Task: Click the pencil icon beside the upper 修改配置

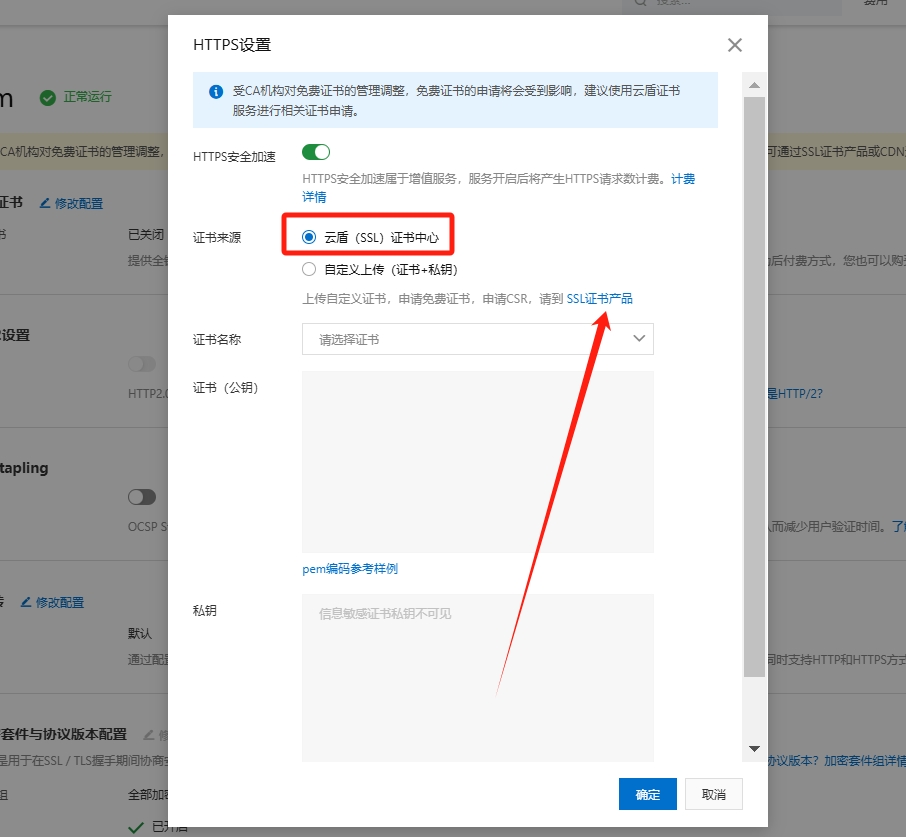Action: [45, 203]
